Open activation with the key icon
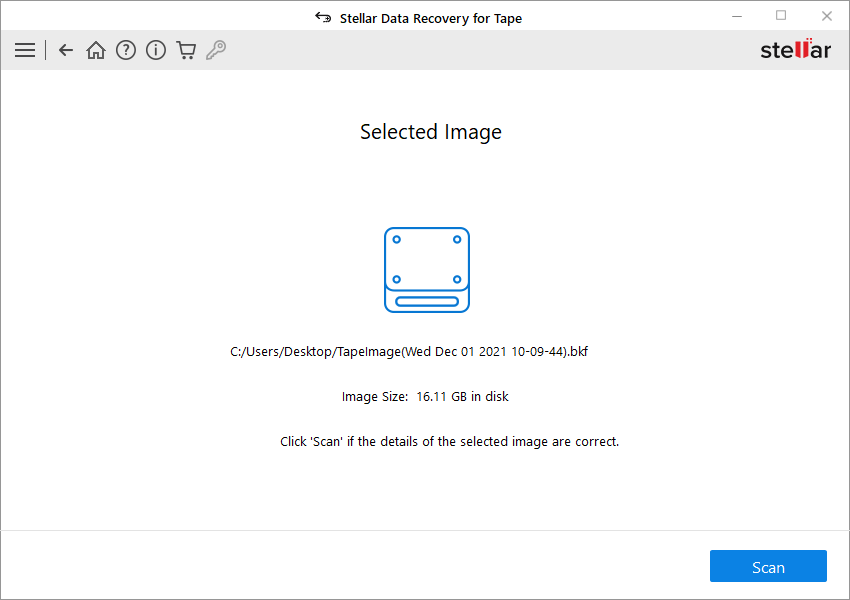 click(x=216, y=50)
